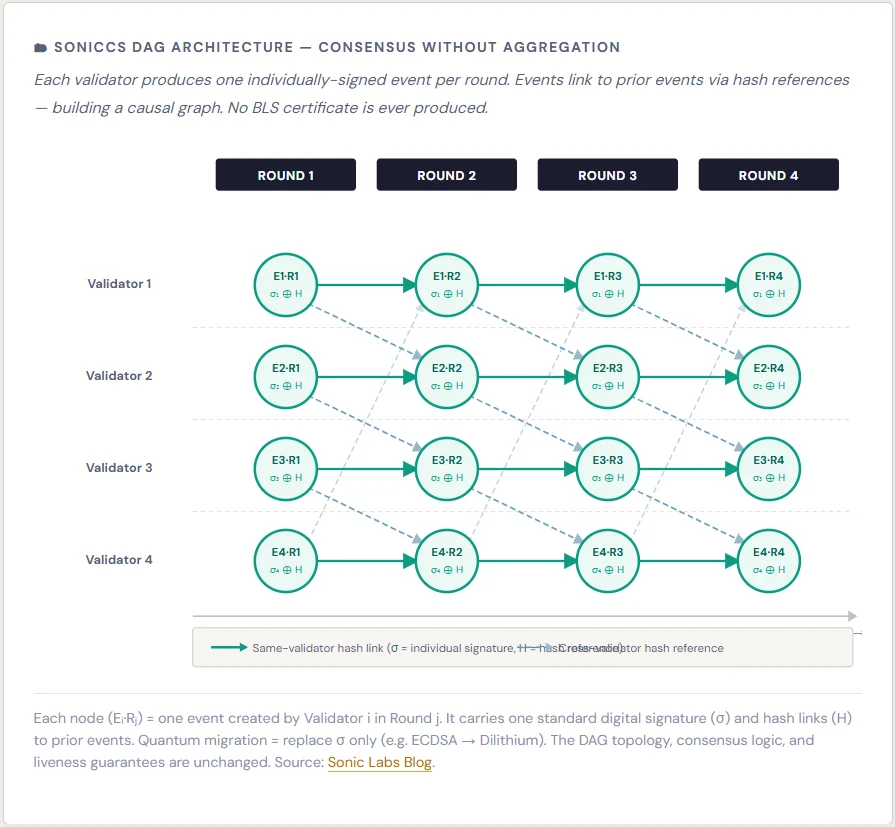Image resolution: width=895 pixels, height=827 pixels.
Task: Select the ROUND 4 header
Action: (769, 175)
